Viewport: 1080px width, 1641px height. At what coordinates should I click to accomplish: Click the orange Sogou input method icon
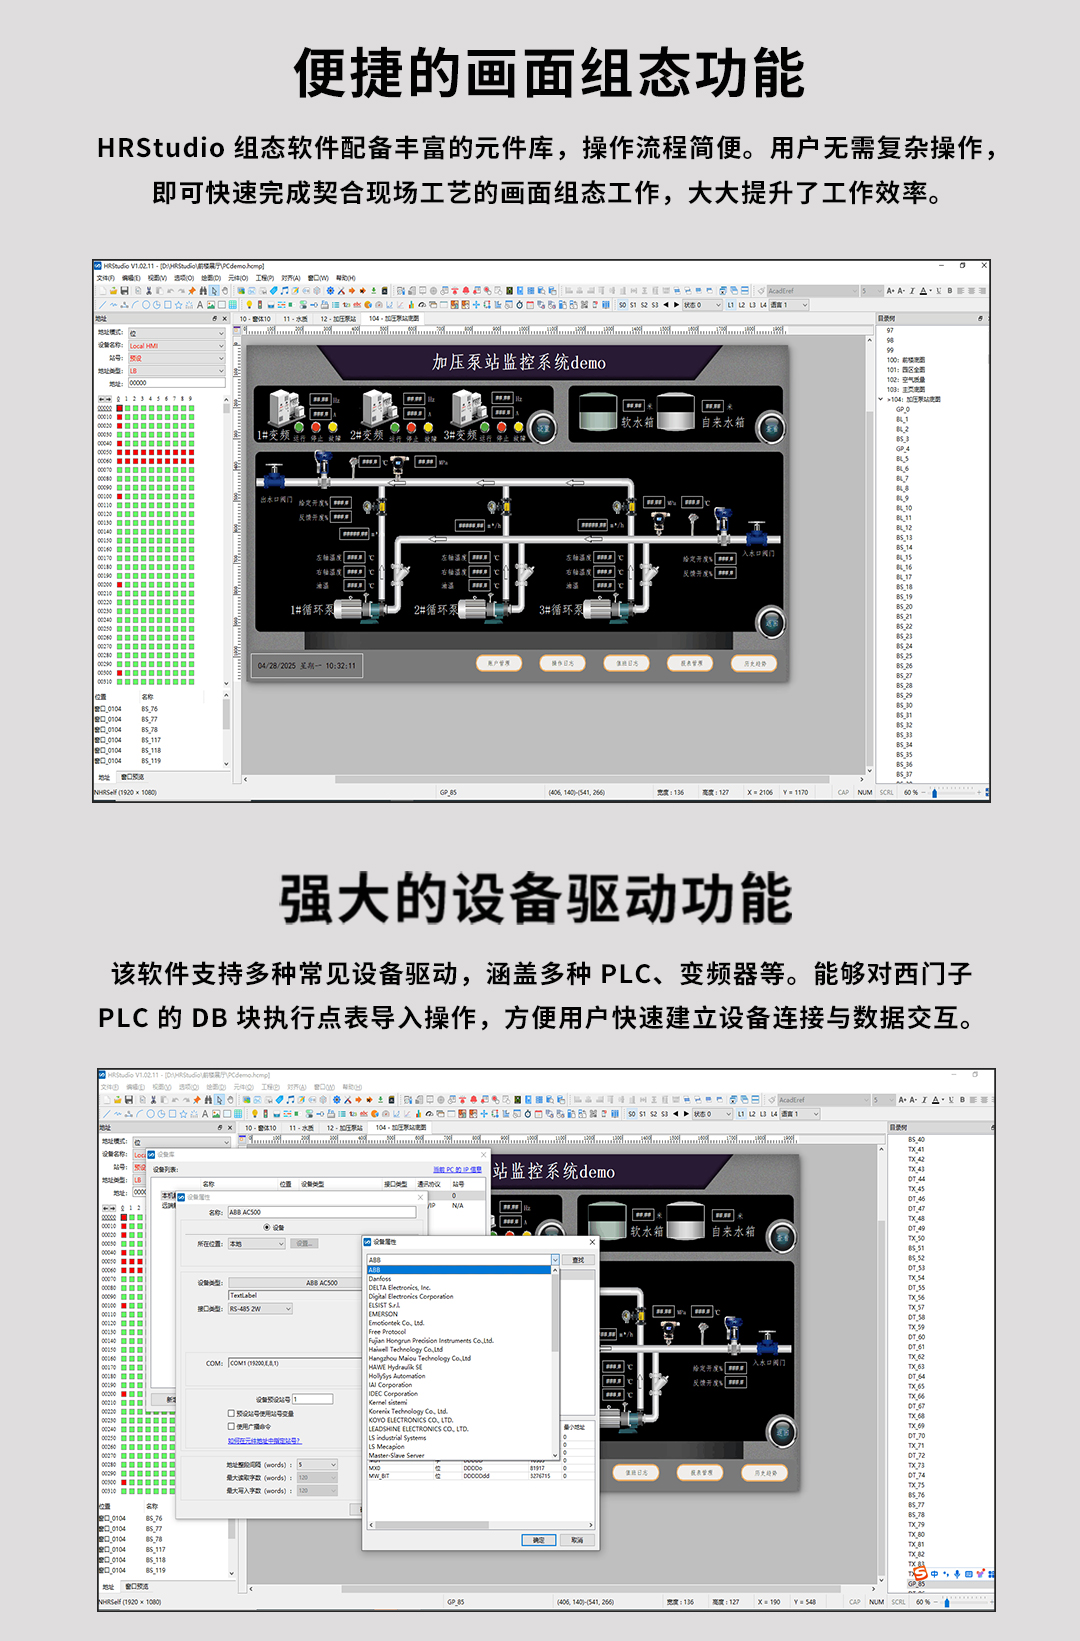pos(920,1573)
